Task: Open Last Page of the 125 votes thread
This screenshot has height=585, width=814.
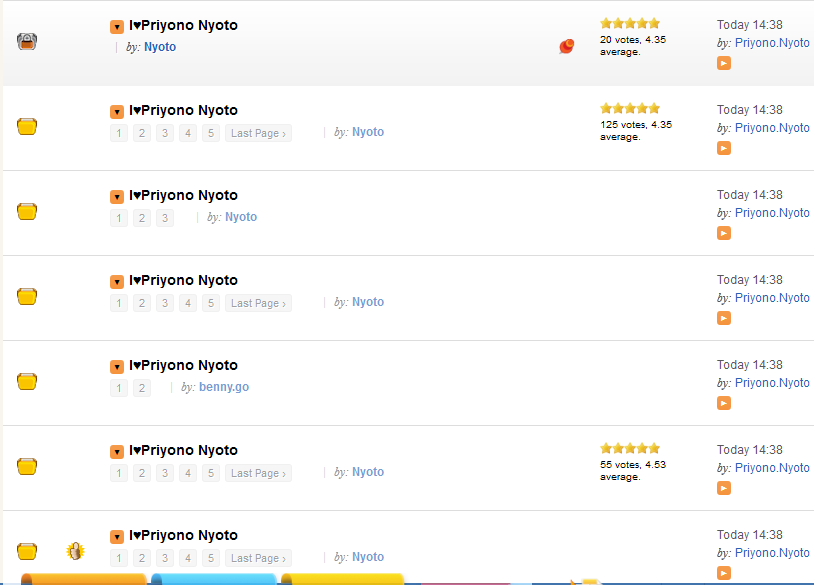Action: (258, 133)
